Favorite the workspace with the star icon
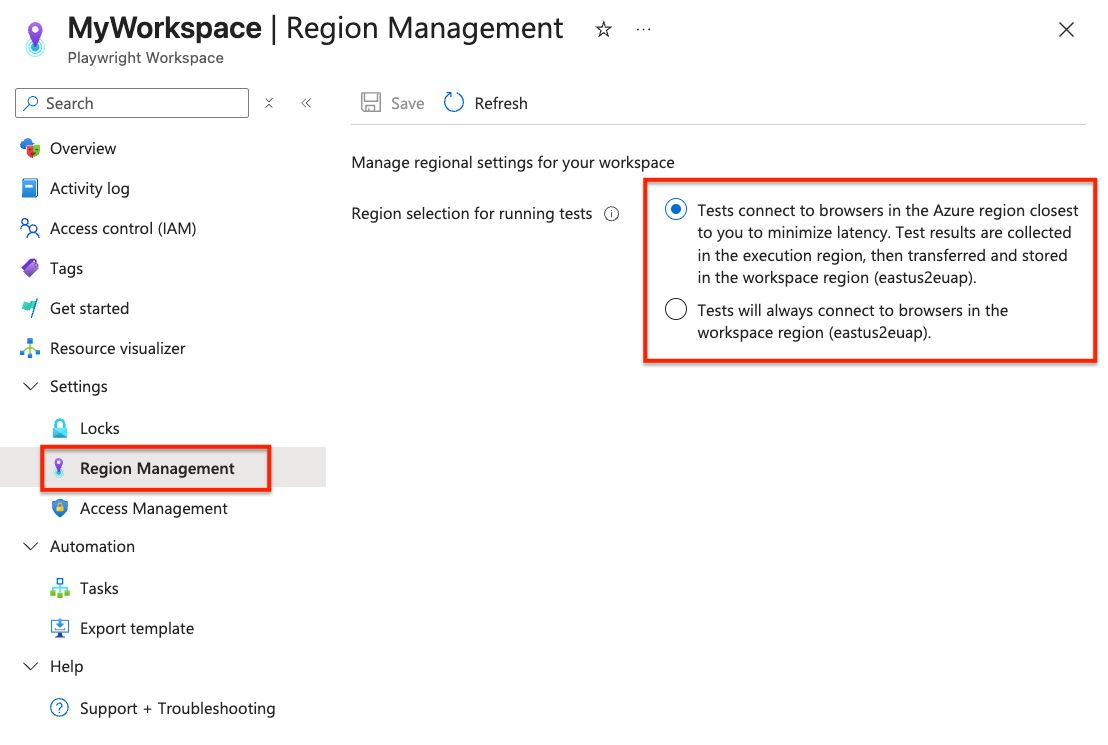 [x=603, y=30]
